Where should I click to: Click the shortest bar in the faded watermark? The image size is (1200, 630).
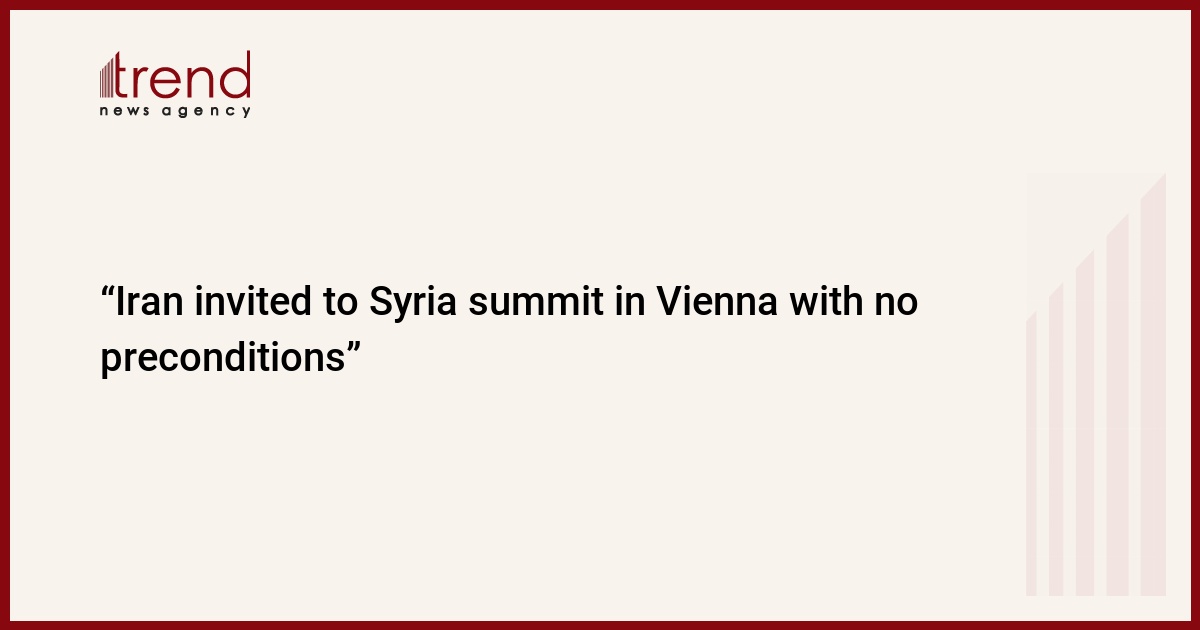[x=1031, y=454]
